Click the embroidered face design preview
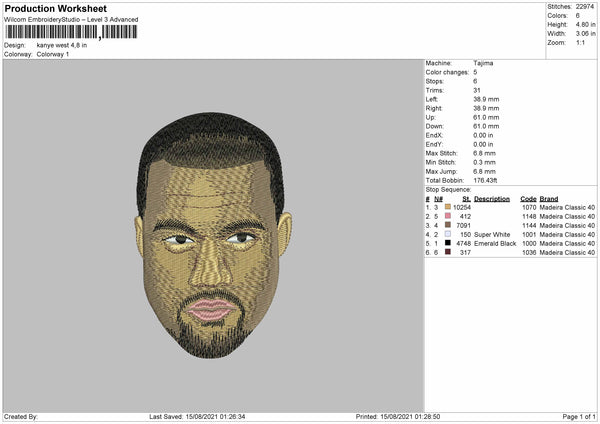600x424 pixels. point(213,235)
